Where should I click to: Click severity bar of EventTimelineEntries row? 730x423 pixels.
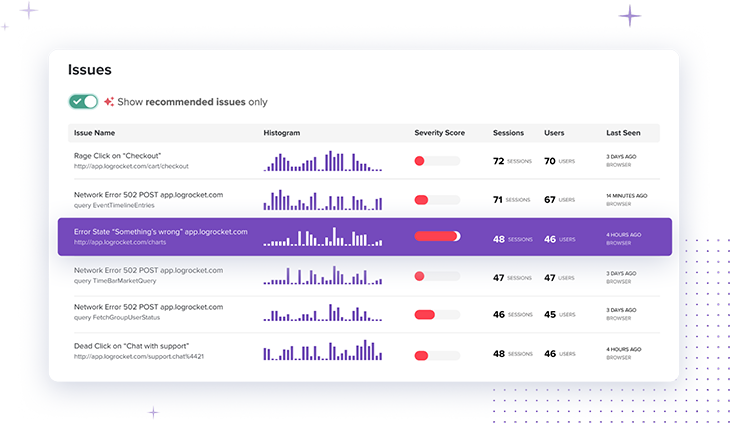(x=437, y=200)
